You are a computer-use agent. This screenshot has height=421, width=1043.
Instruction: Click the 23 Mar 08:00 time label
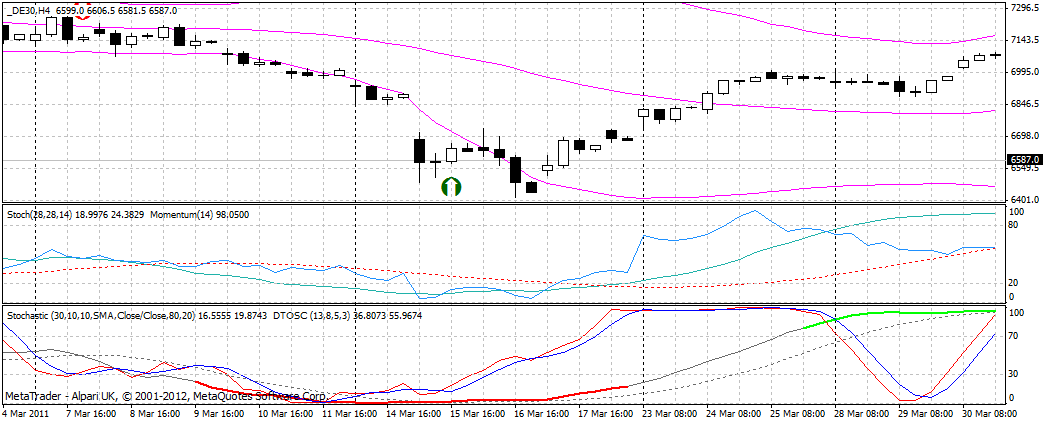tap(671, 413)
